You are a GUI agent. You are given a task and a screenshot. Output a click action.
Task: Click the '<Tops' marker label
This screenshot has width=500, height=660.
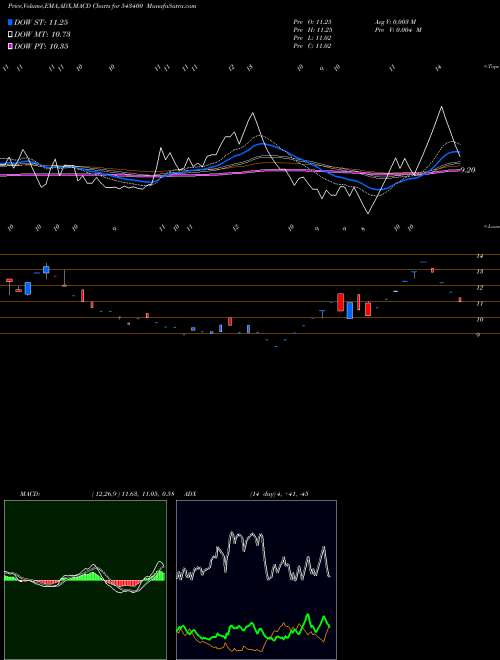491,67
